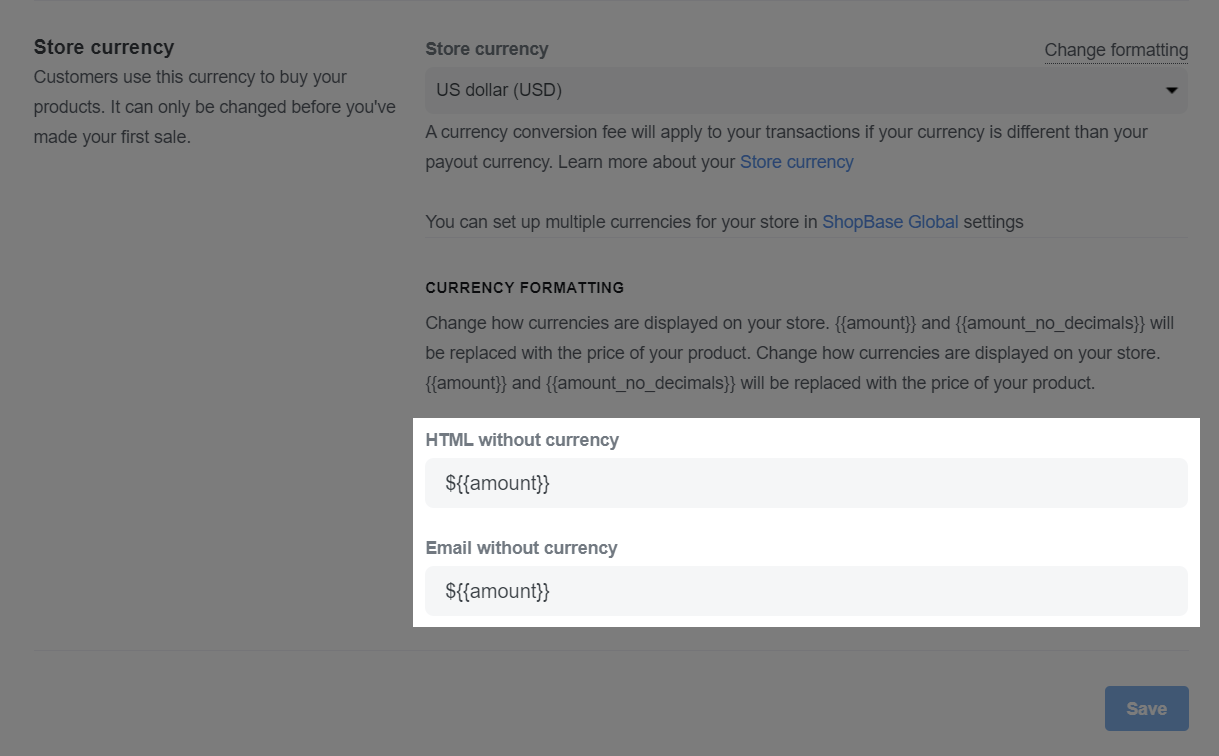This screenshot has height=756, width=1219.
Task: Click the dropdown caret arrow for Store currency
Action: tap(1171, 91)
